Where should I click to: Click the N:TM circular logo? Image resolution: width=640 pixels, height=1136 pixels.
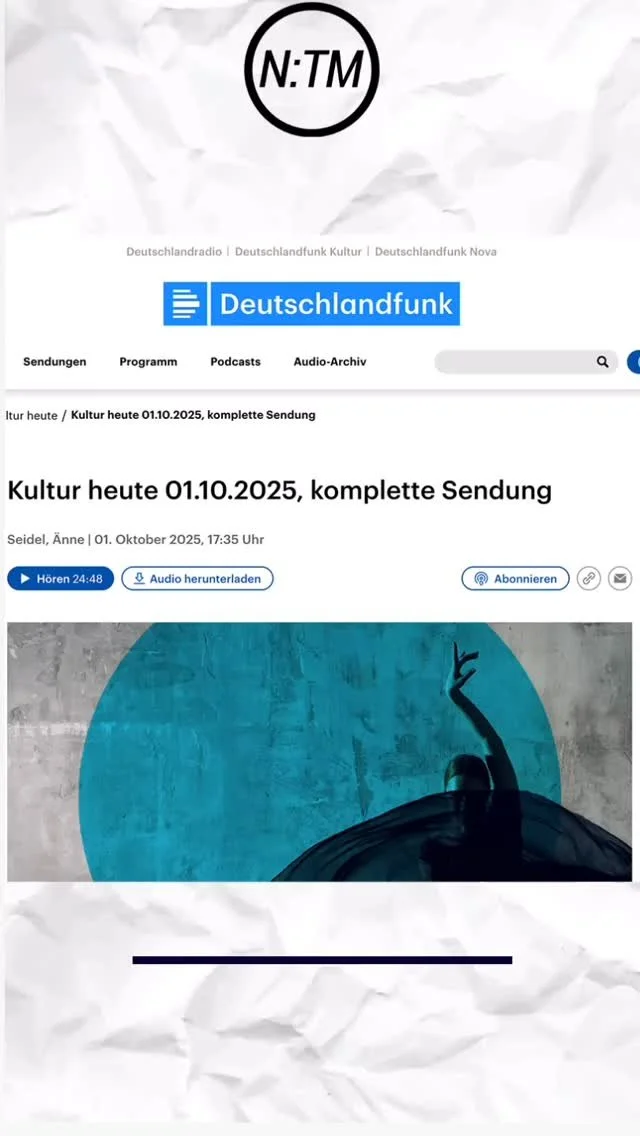[x=312, y=70]
